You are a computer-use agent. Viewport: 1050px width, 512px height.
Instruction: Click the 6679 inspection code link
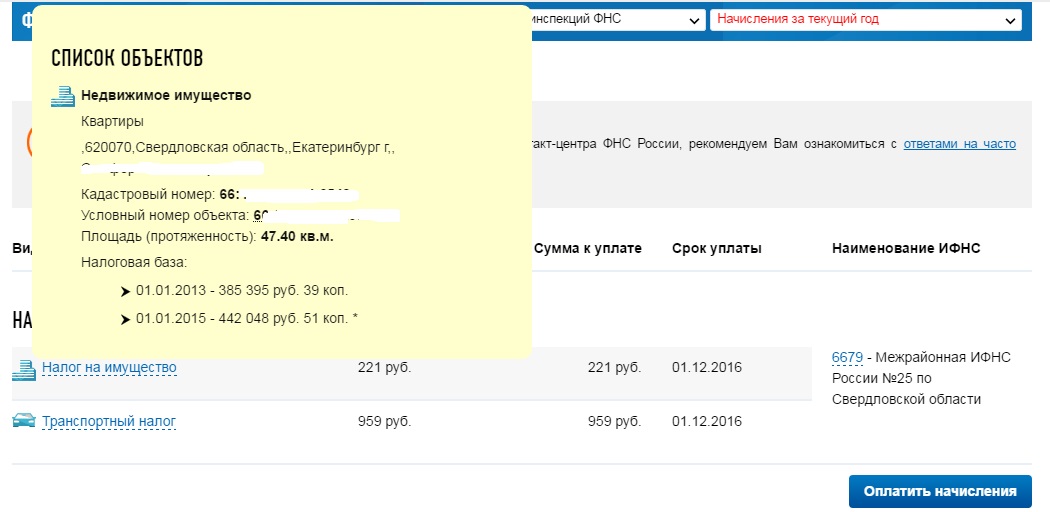(847, 357)
